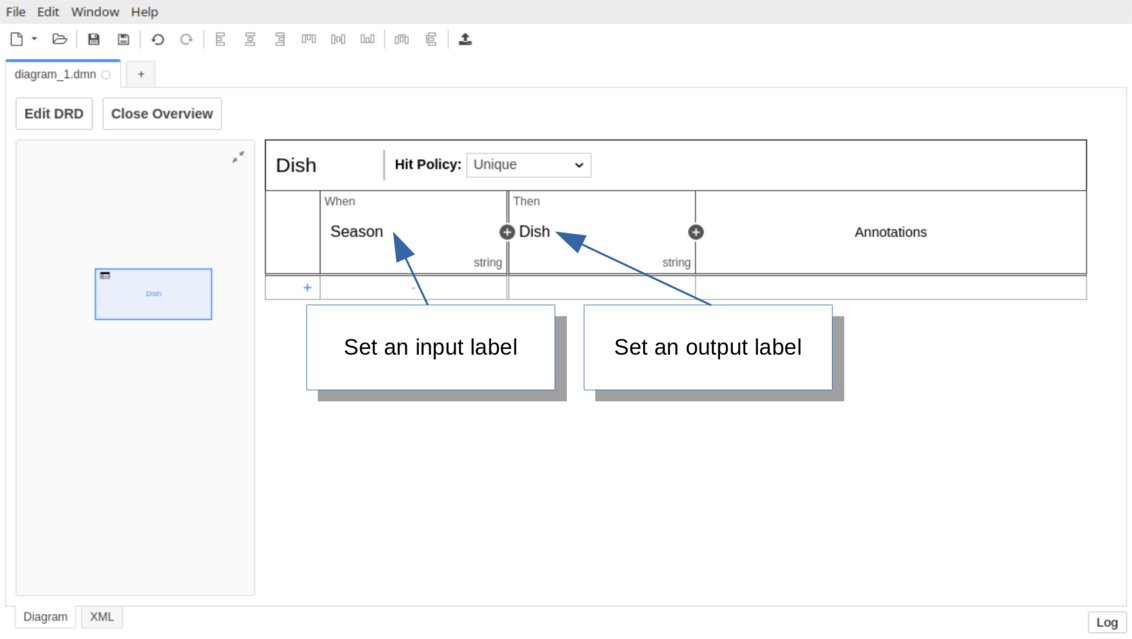The height and width of the screenshot is (639, 1132).
Task: Expand the new file type dropdown arrow
Action: pyautogui.click(x=34, y=39)
